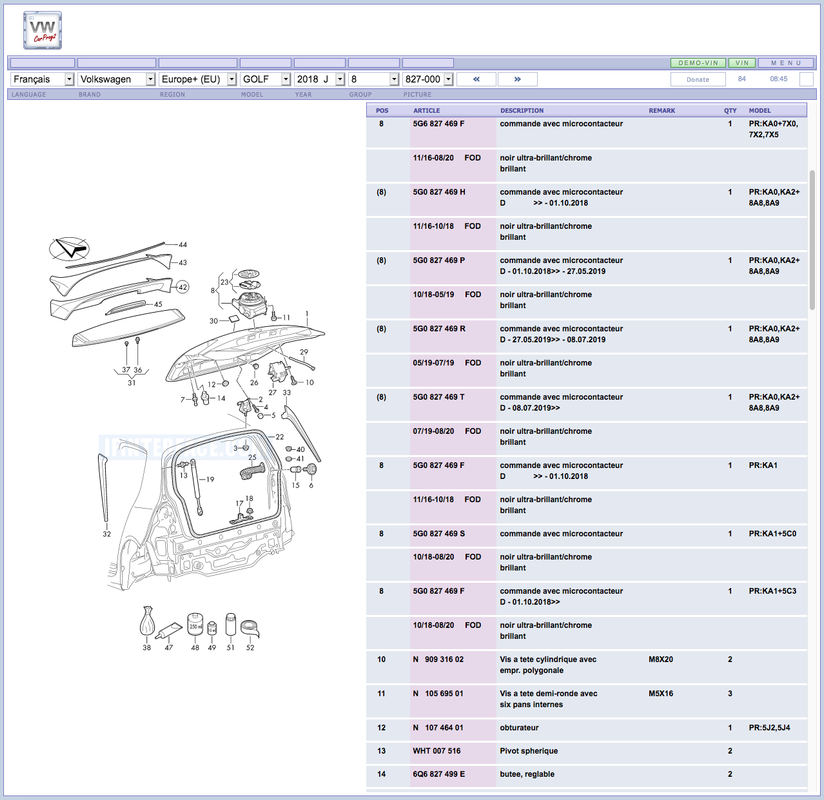
Task: Click the diagram orientation arrow symbol
Action: coord(69,248)
